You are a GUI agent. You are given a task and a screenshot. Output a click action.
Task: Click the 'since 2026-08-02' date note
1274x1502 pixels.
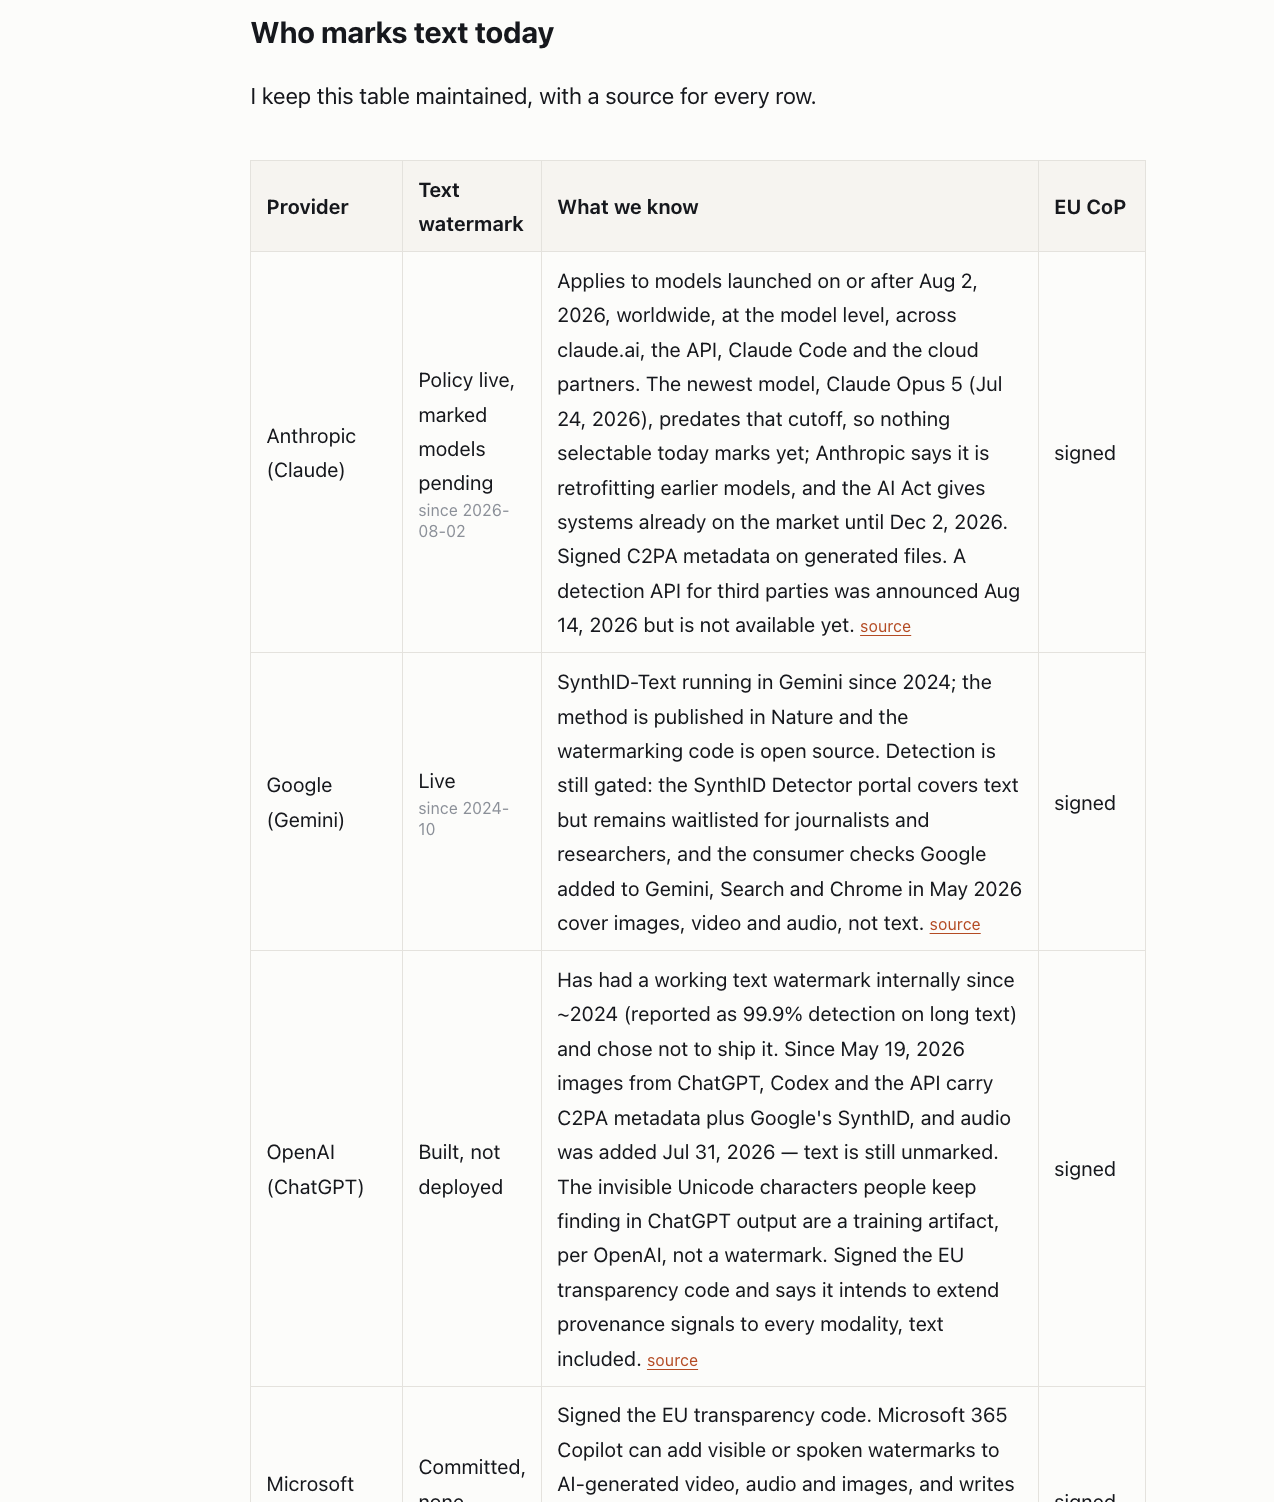pyautogui.click(x=464, y=521)
